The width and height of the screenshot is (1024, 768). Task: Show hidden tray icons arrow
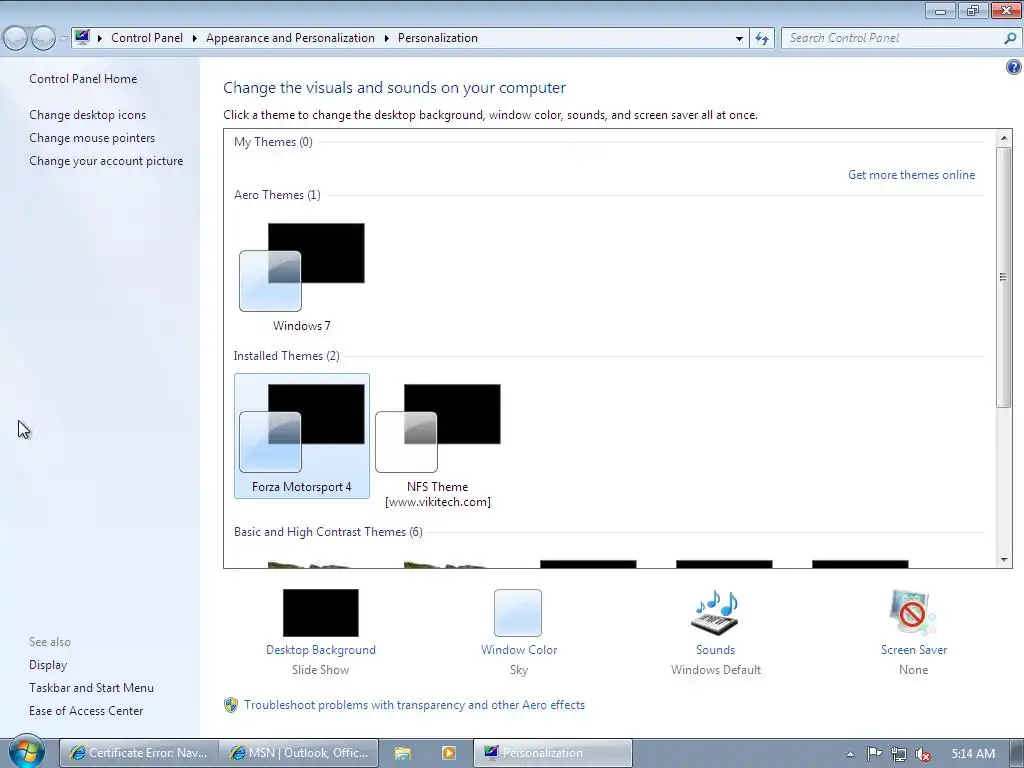click(x=850, y=754)
